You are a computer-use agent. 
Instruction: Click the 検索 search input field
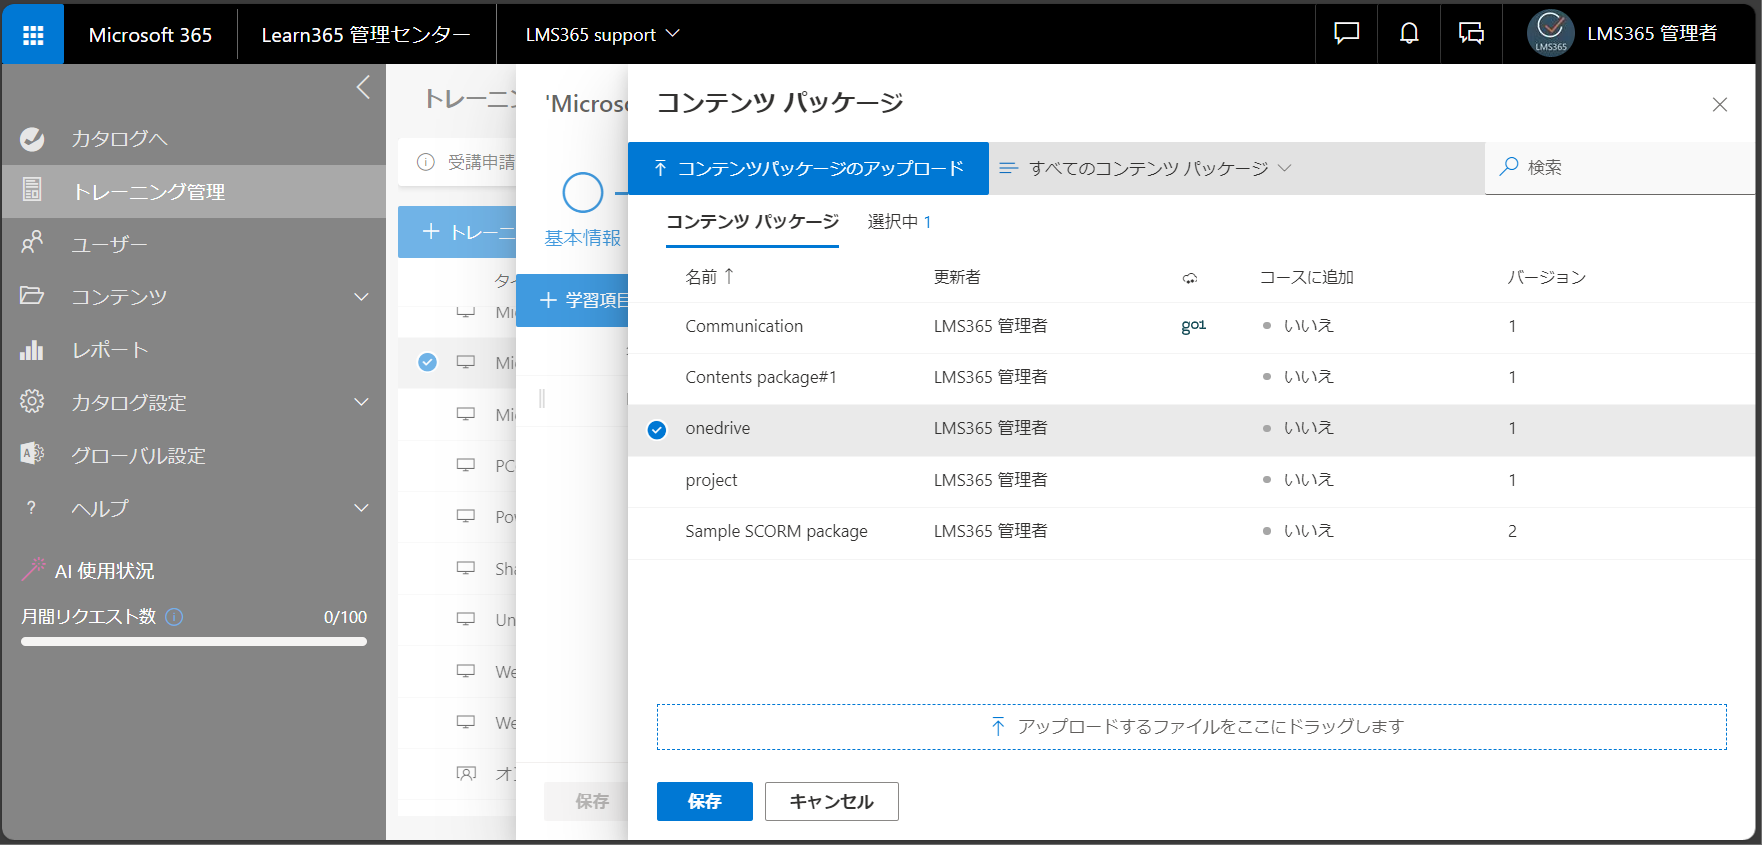(1620, 167)
